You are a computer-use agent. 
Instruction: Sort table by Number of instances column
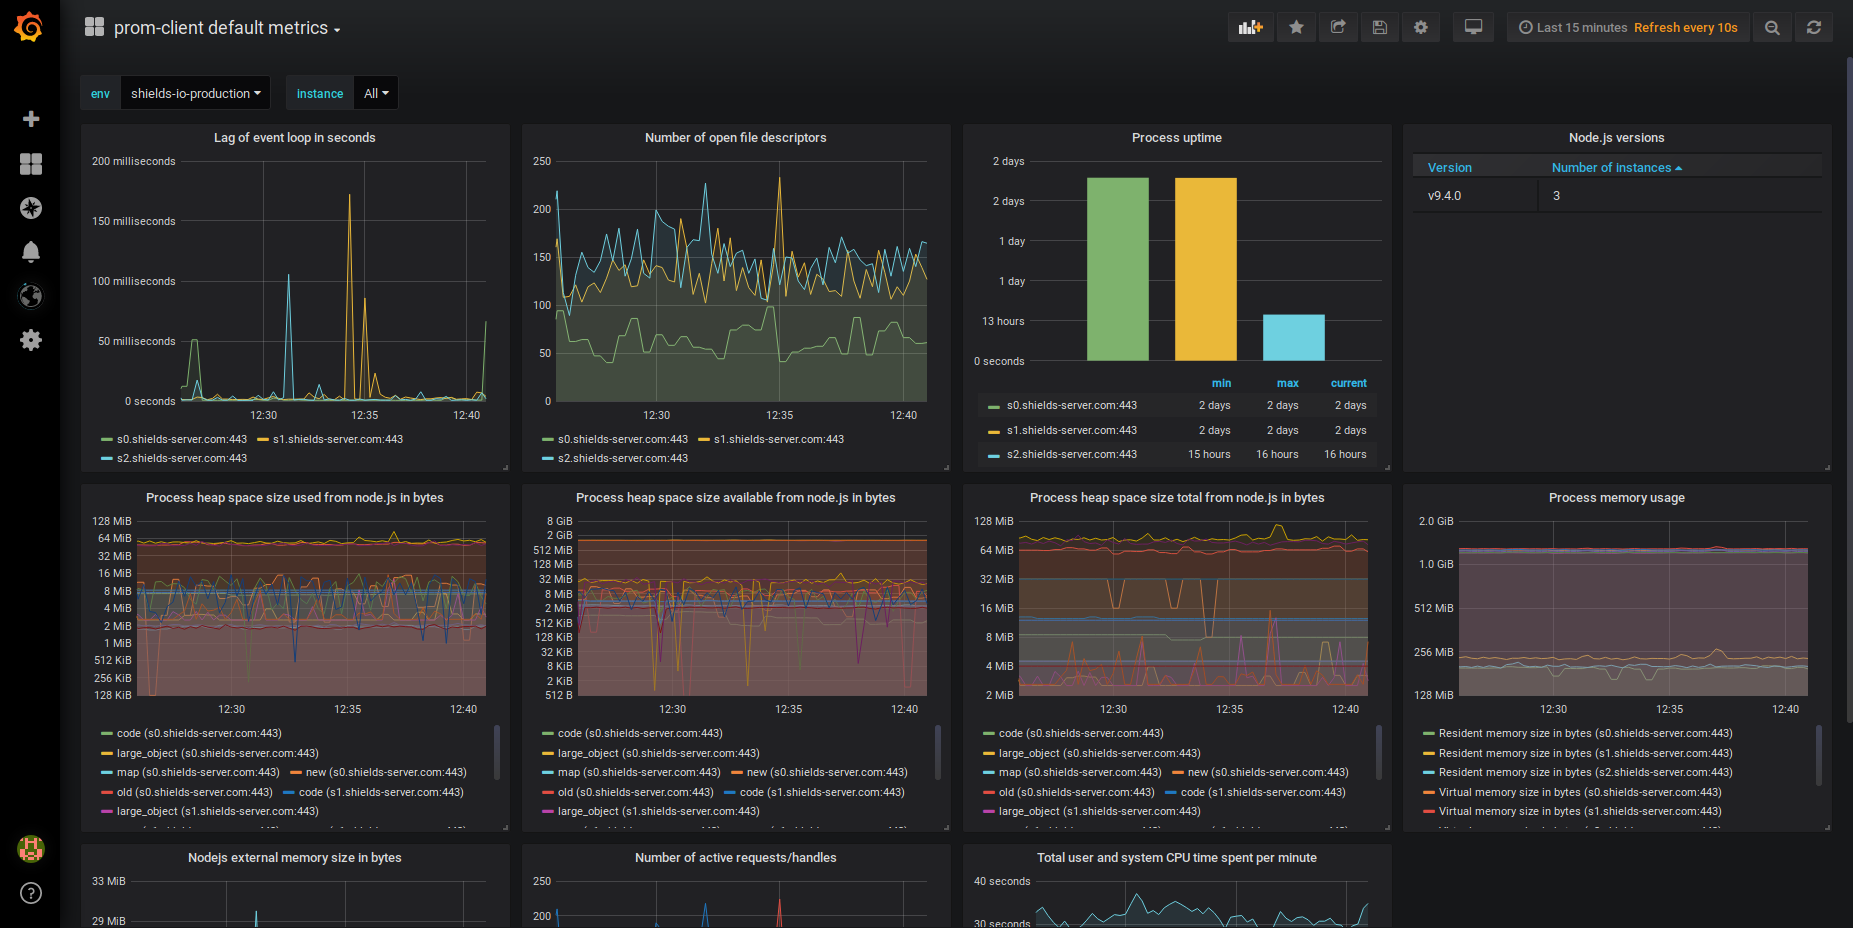coord(1616,168)
